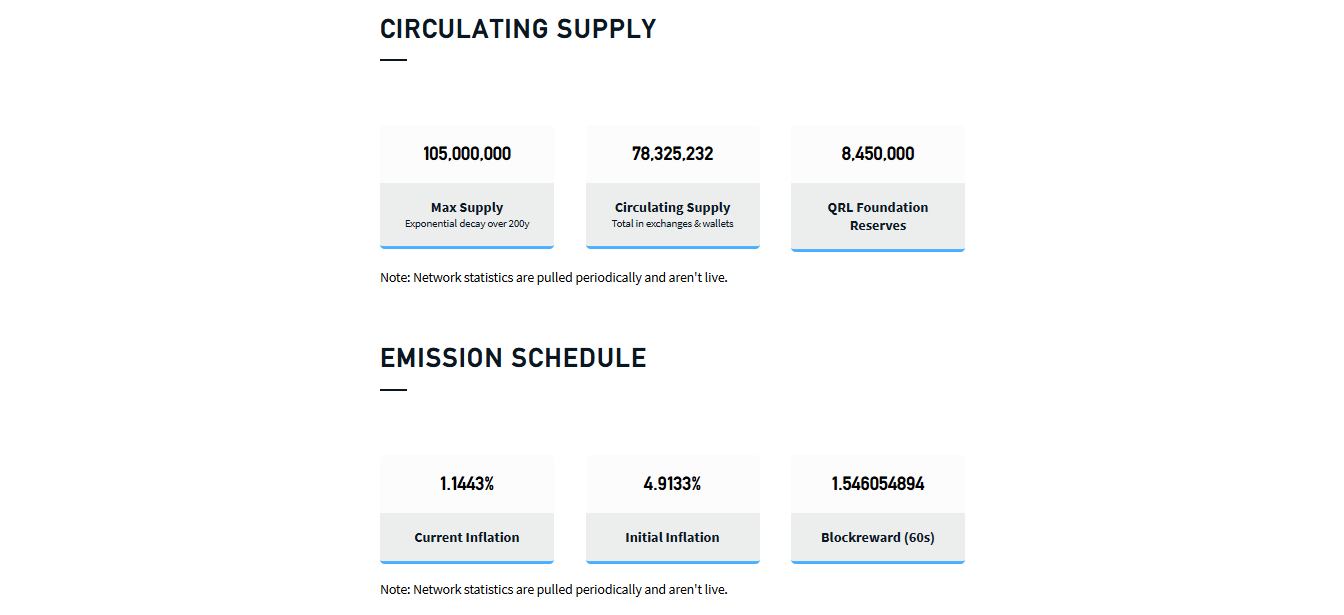The height and width of the screenshot is (615, 1344).
Task: Select the 1.1443% inflation value
Action: 467,484
